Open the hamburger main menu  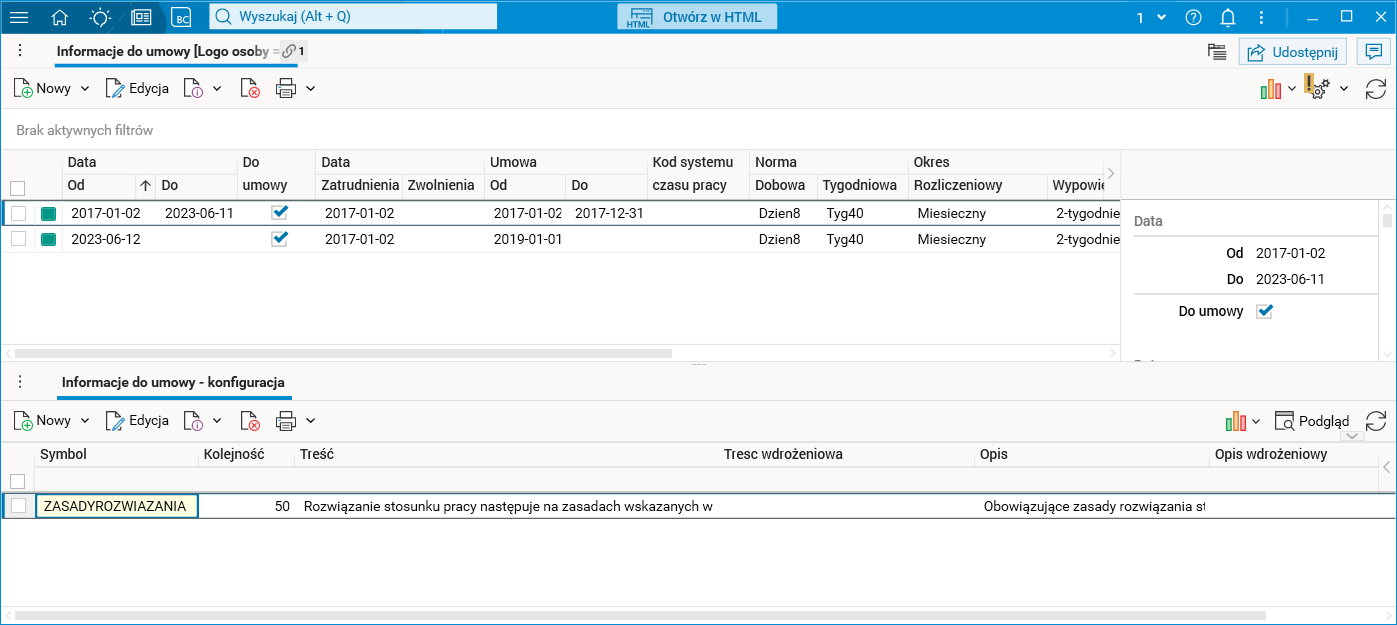[19, 17]
